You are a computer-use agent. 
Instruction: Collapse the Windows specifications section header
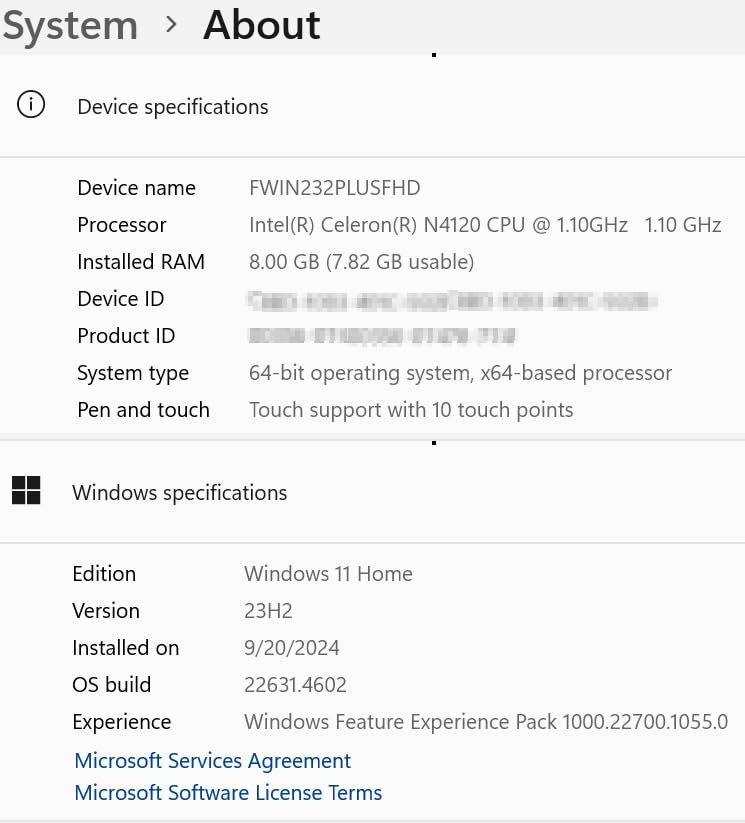[372, 492]
